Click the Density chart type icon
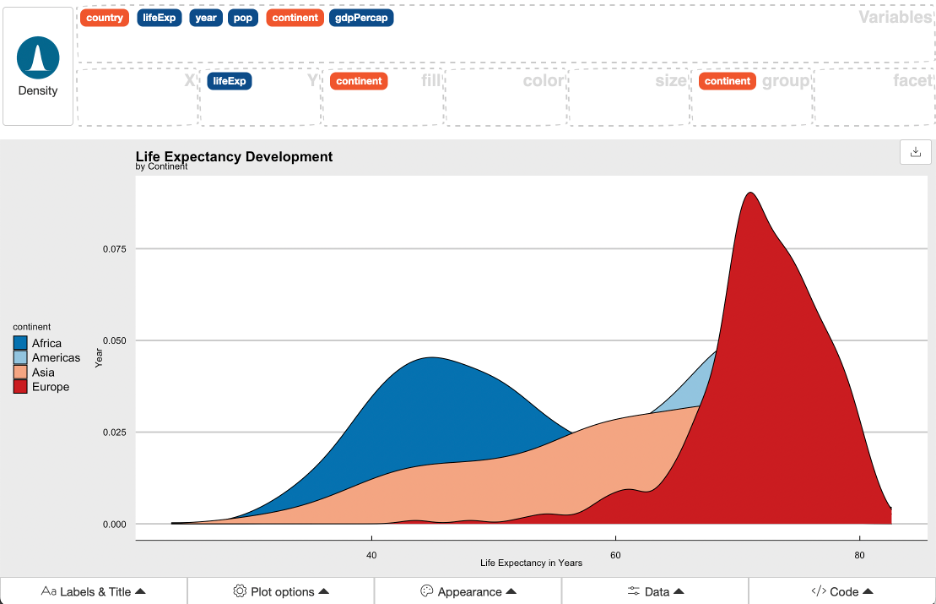The image size is (936, 604). 38,58
